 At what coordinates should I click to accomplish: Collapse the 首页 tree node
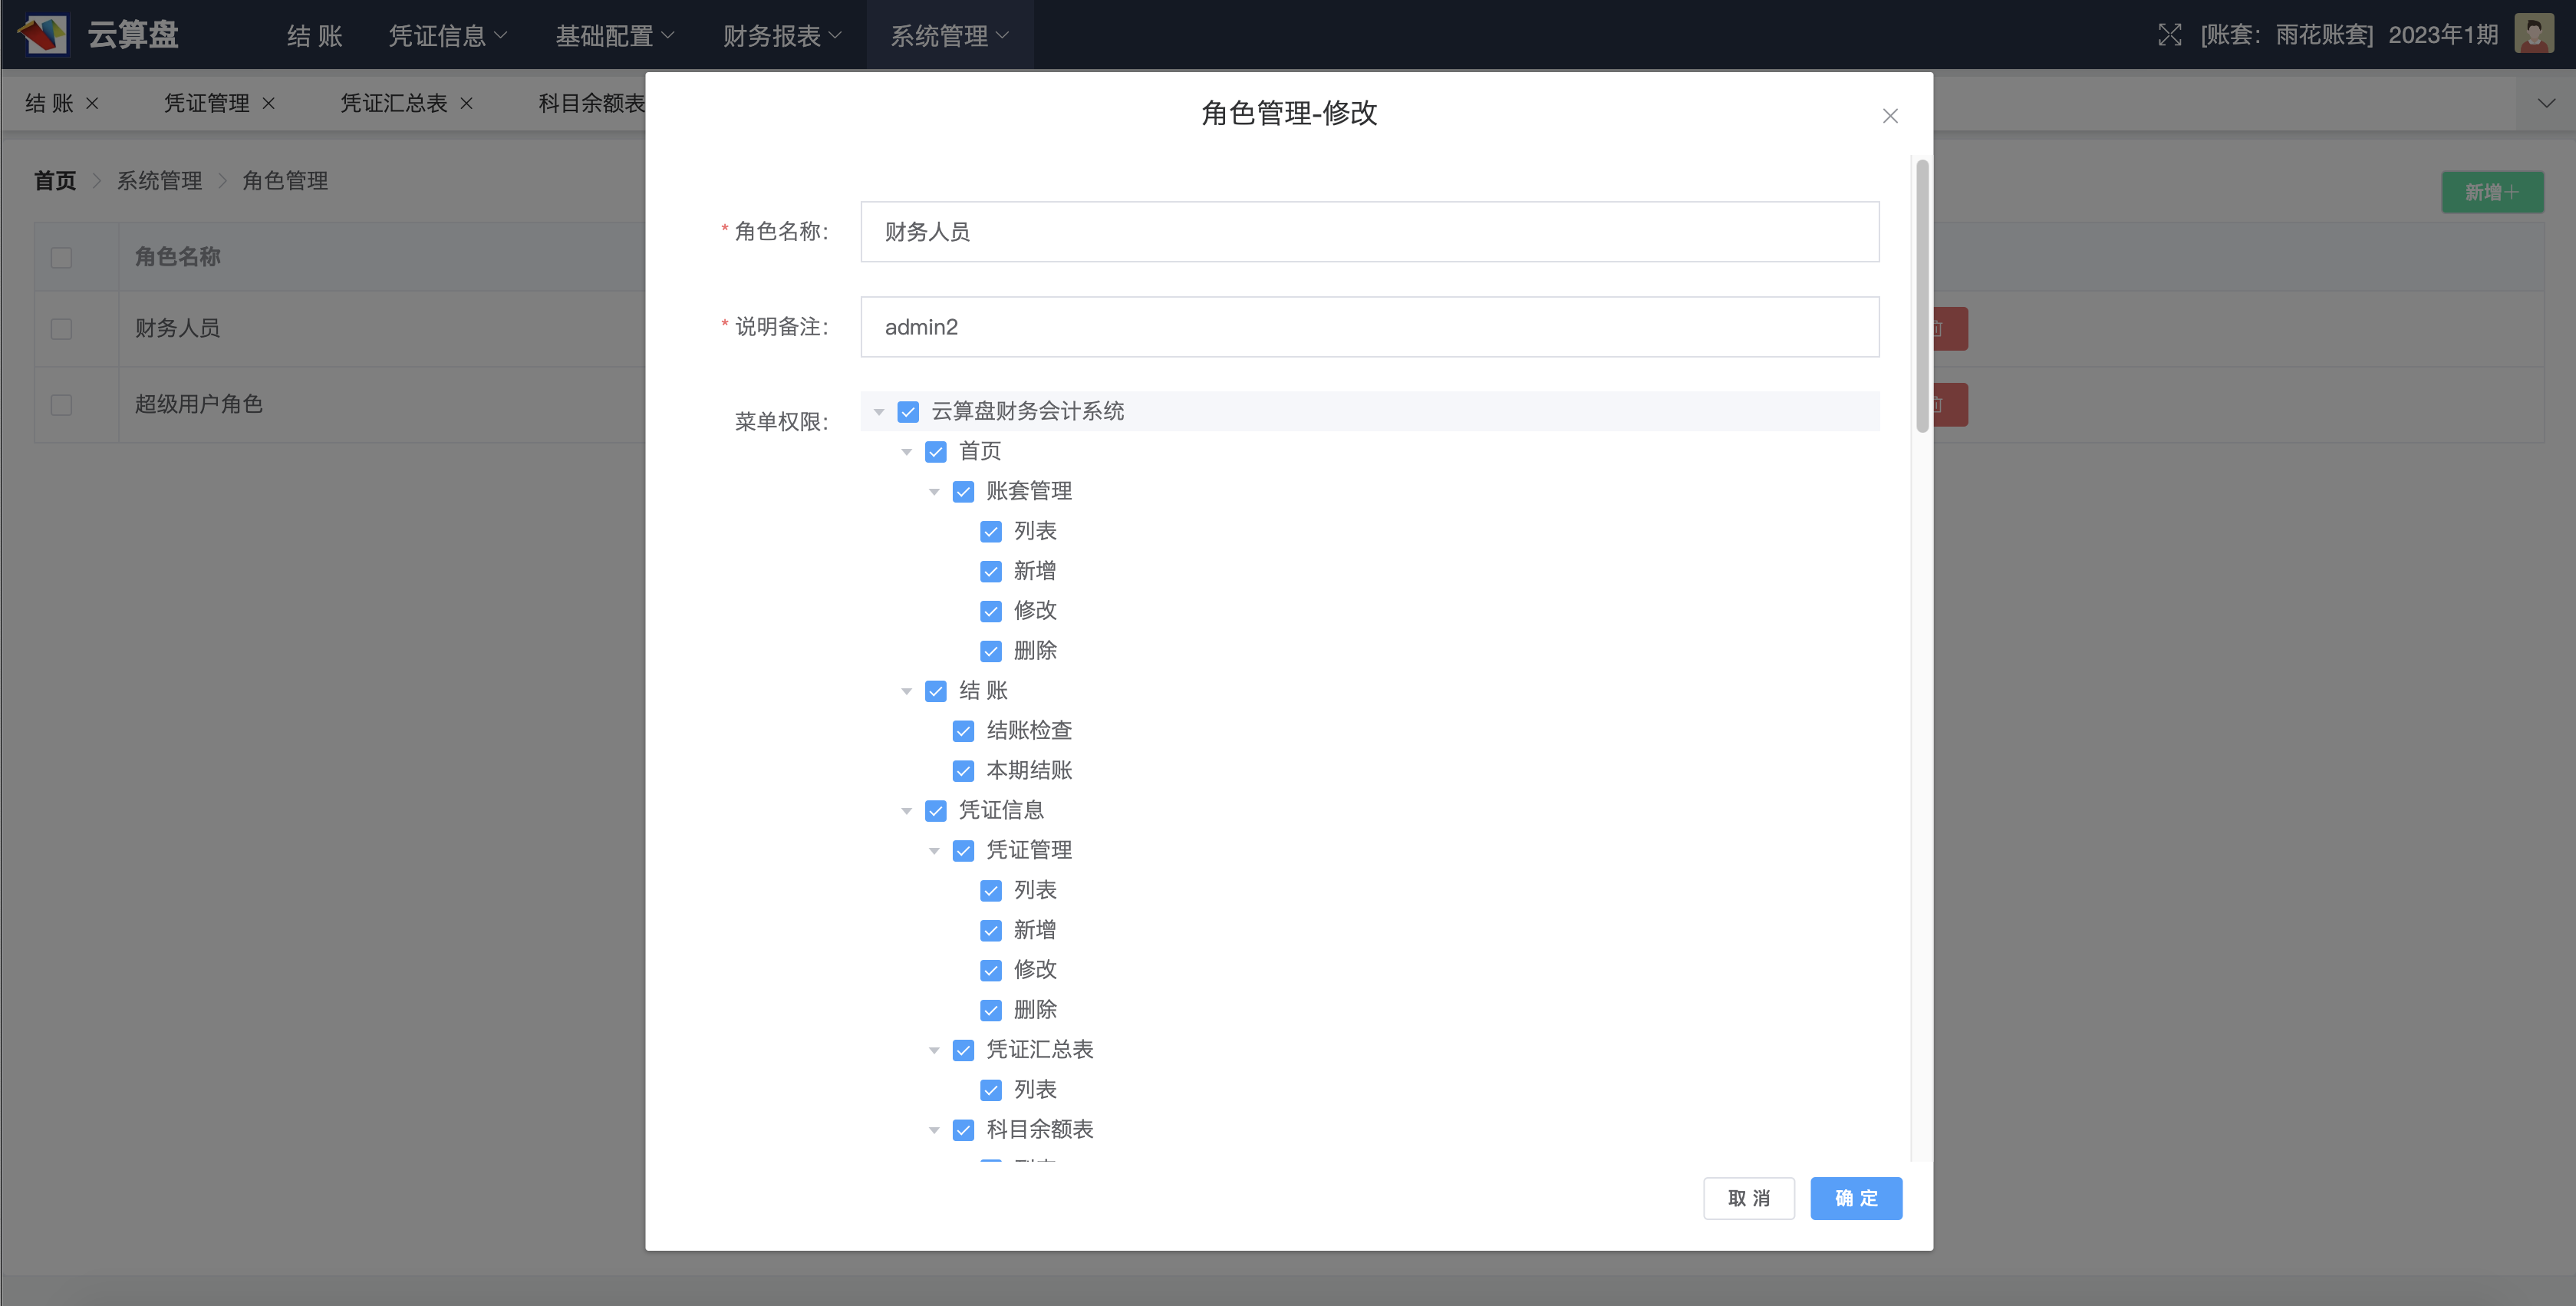pyautogui.click(x=907, y=452)
